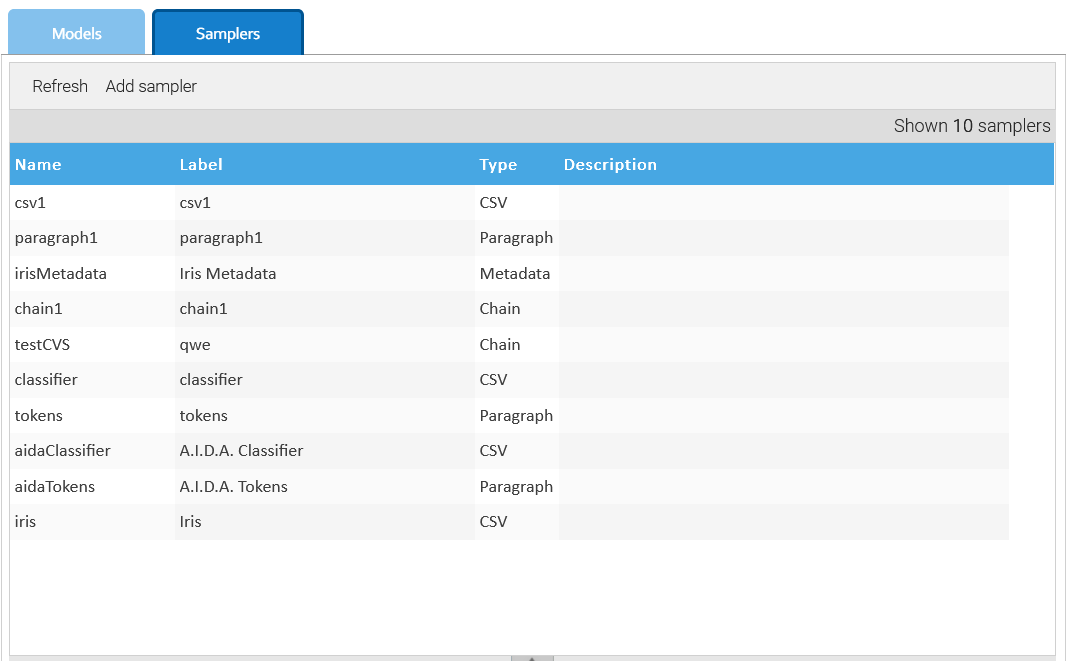Select the aidaClassifier sampler name
Image resolution: width=1067 pixels, height=661 pixels.
[93, 451]
